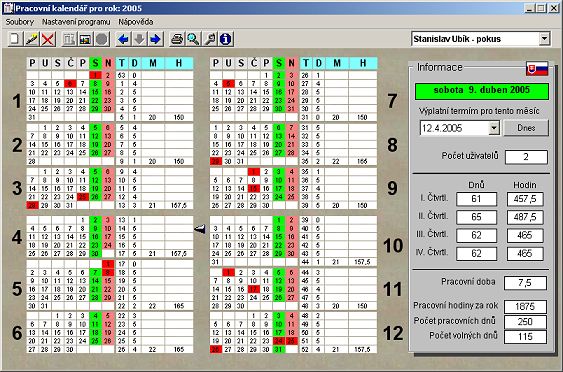The width and height of the screenshot is (563, 372).
Task: Open the Soubory menu
Action: point(20,22)
